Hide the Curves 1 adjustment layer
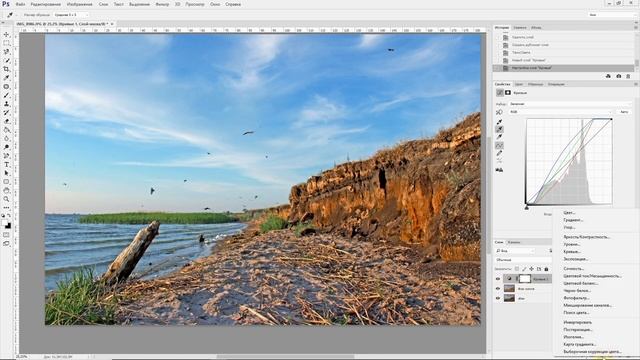The height and width of the screenshot is (360, 640). click(498, 279)
